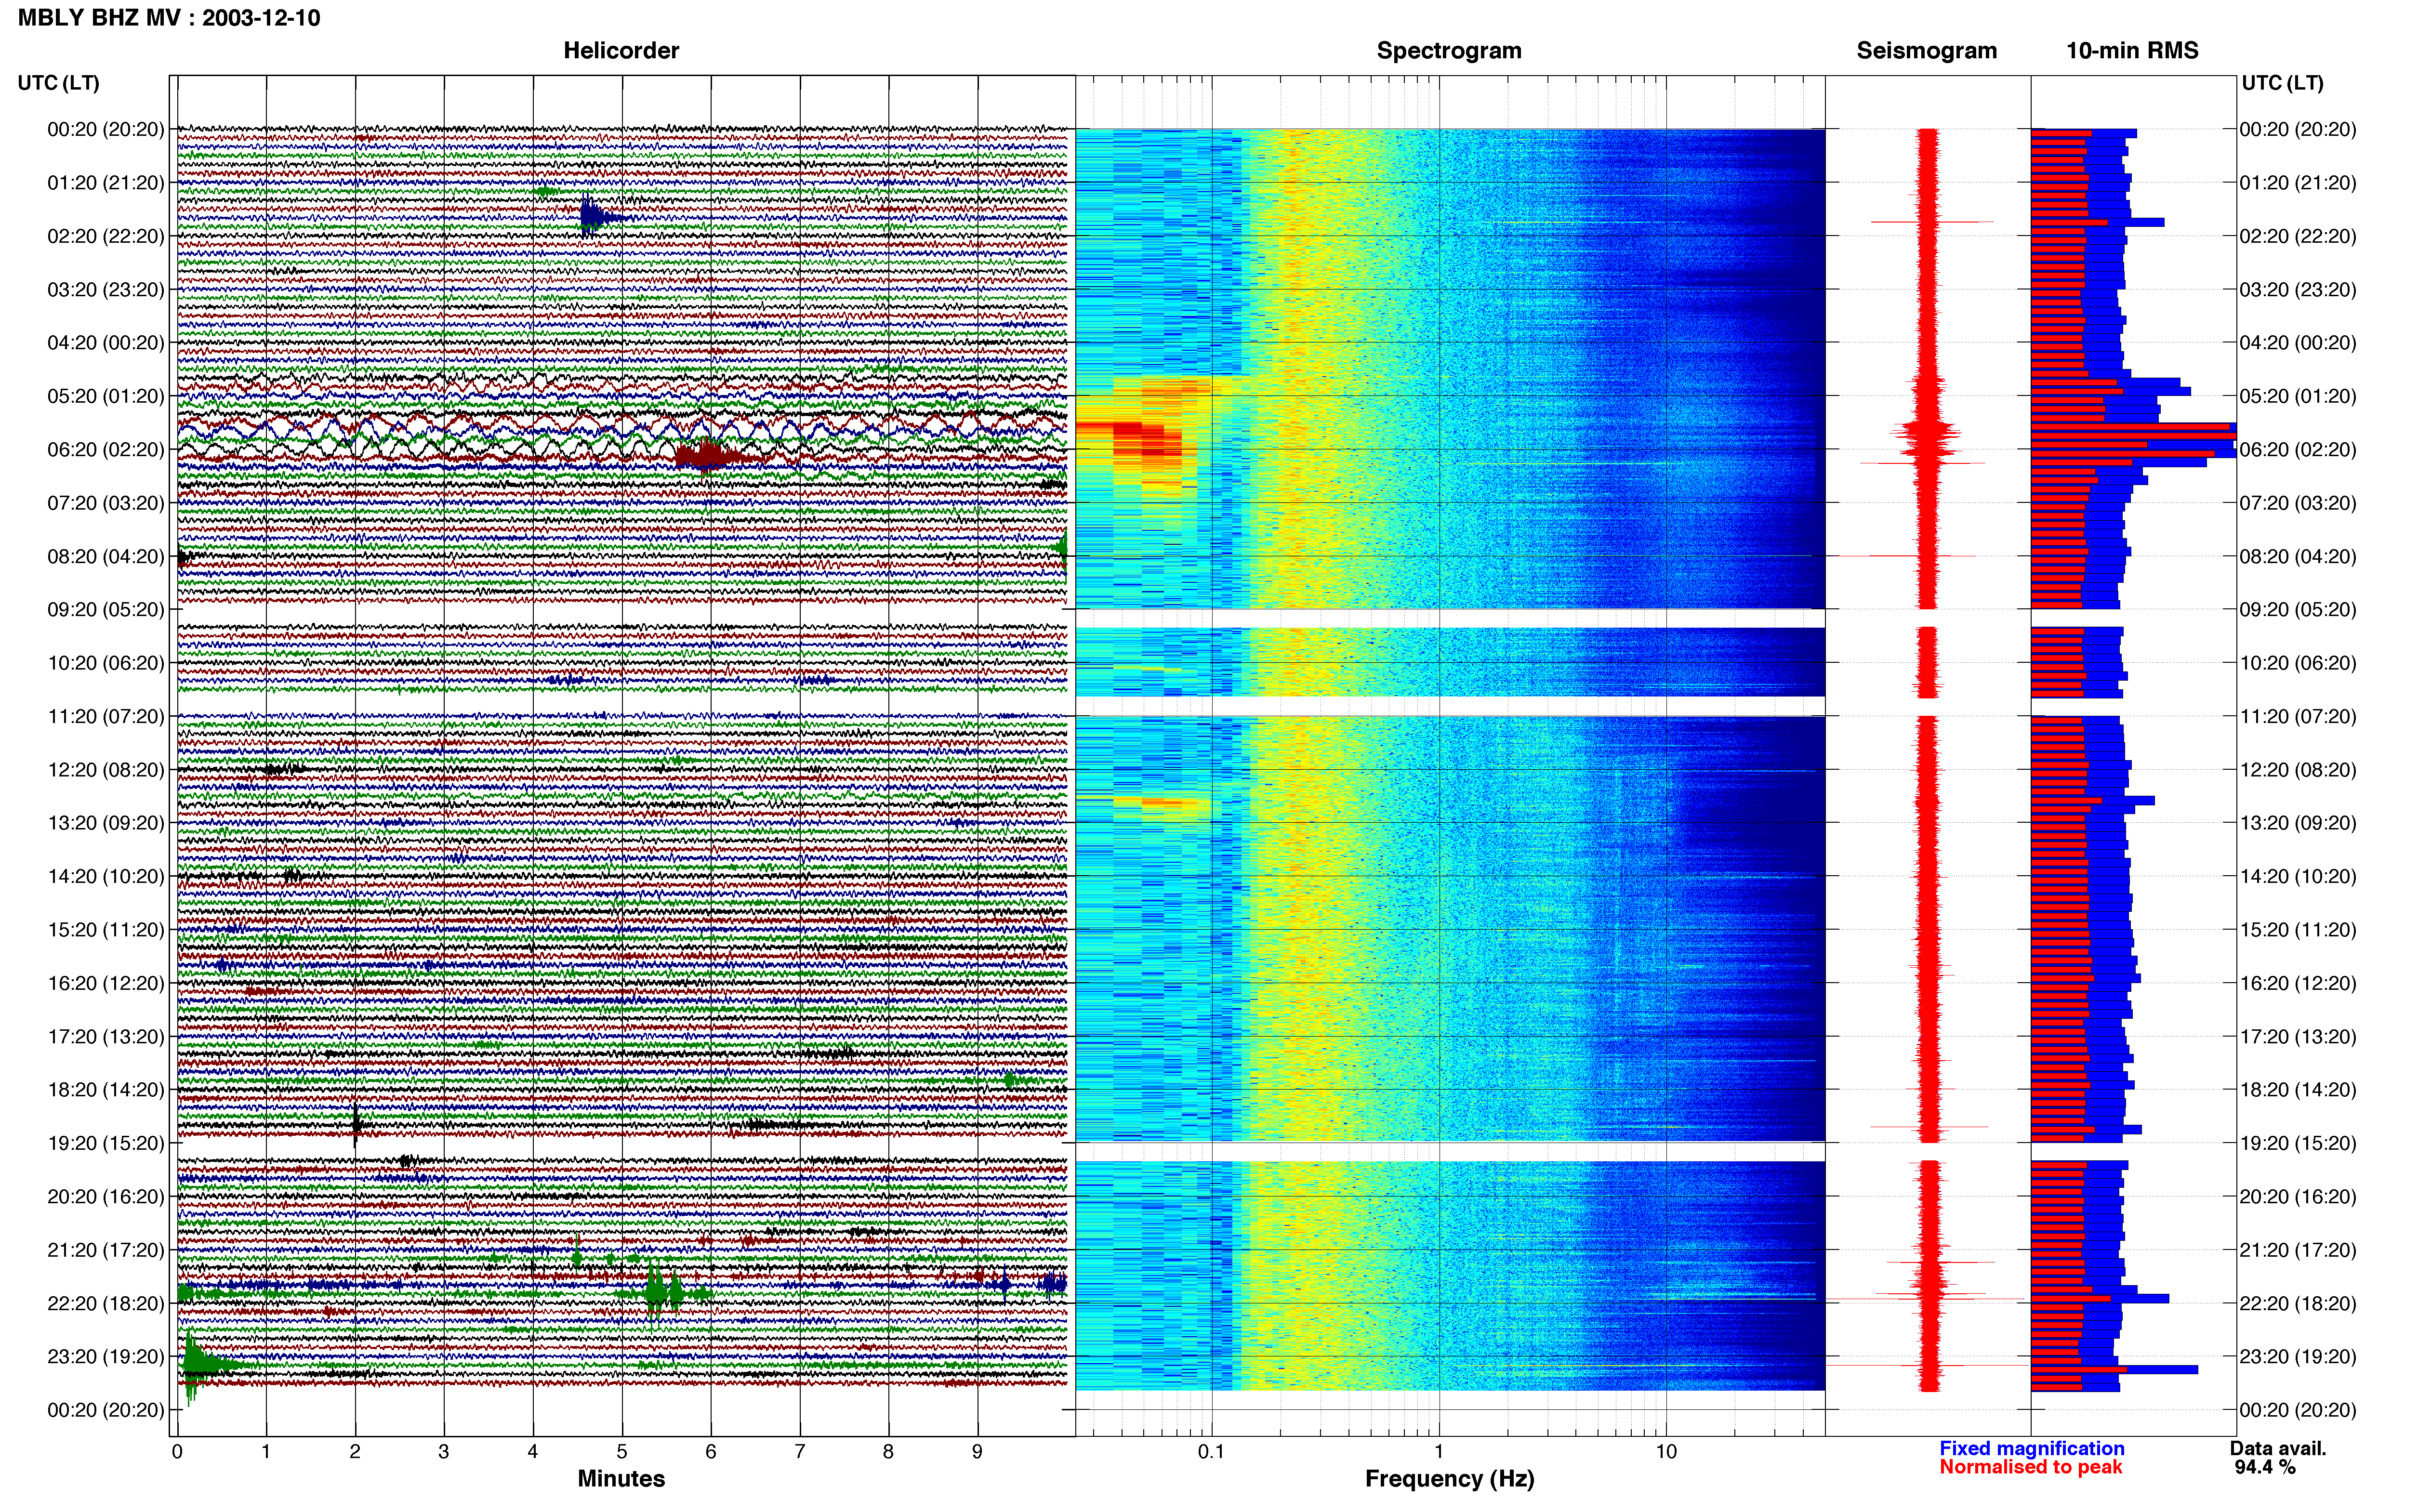The height and width of the screenshot is (1512, 2418).
Task: Click the 21:20 (17:20) label on the RMS axis
Action: [x=2298, y=1250]
